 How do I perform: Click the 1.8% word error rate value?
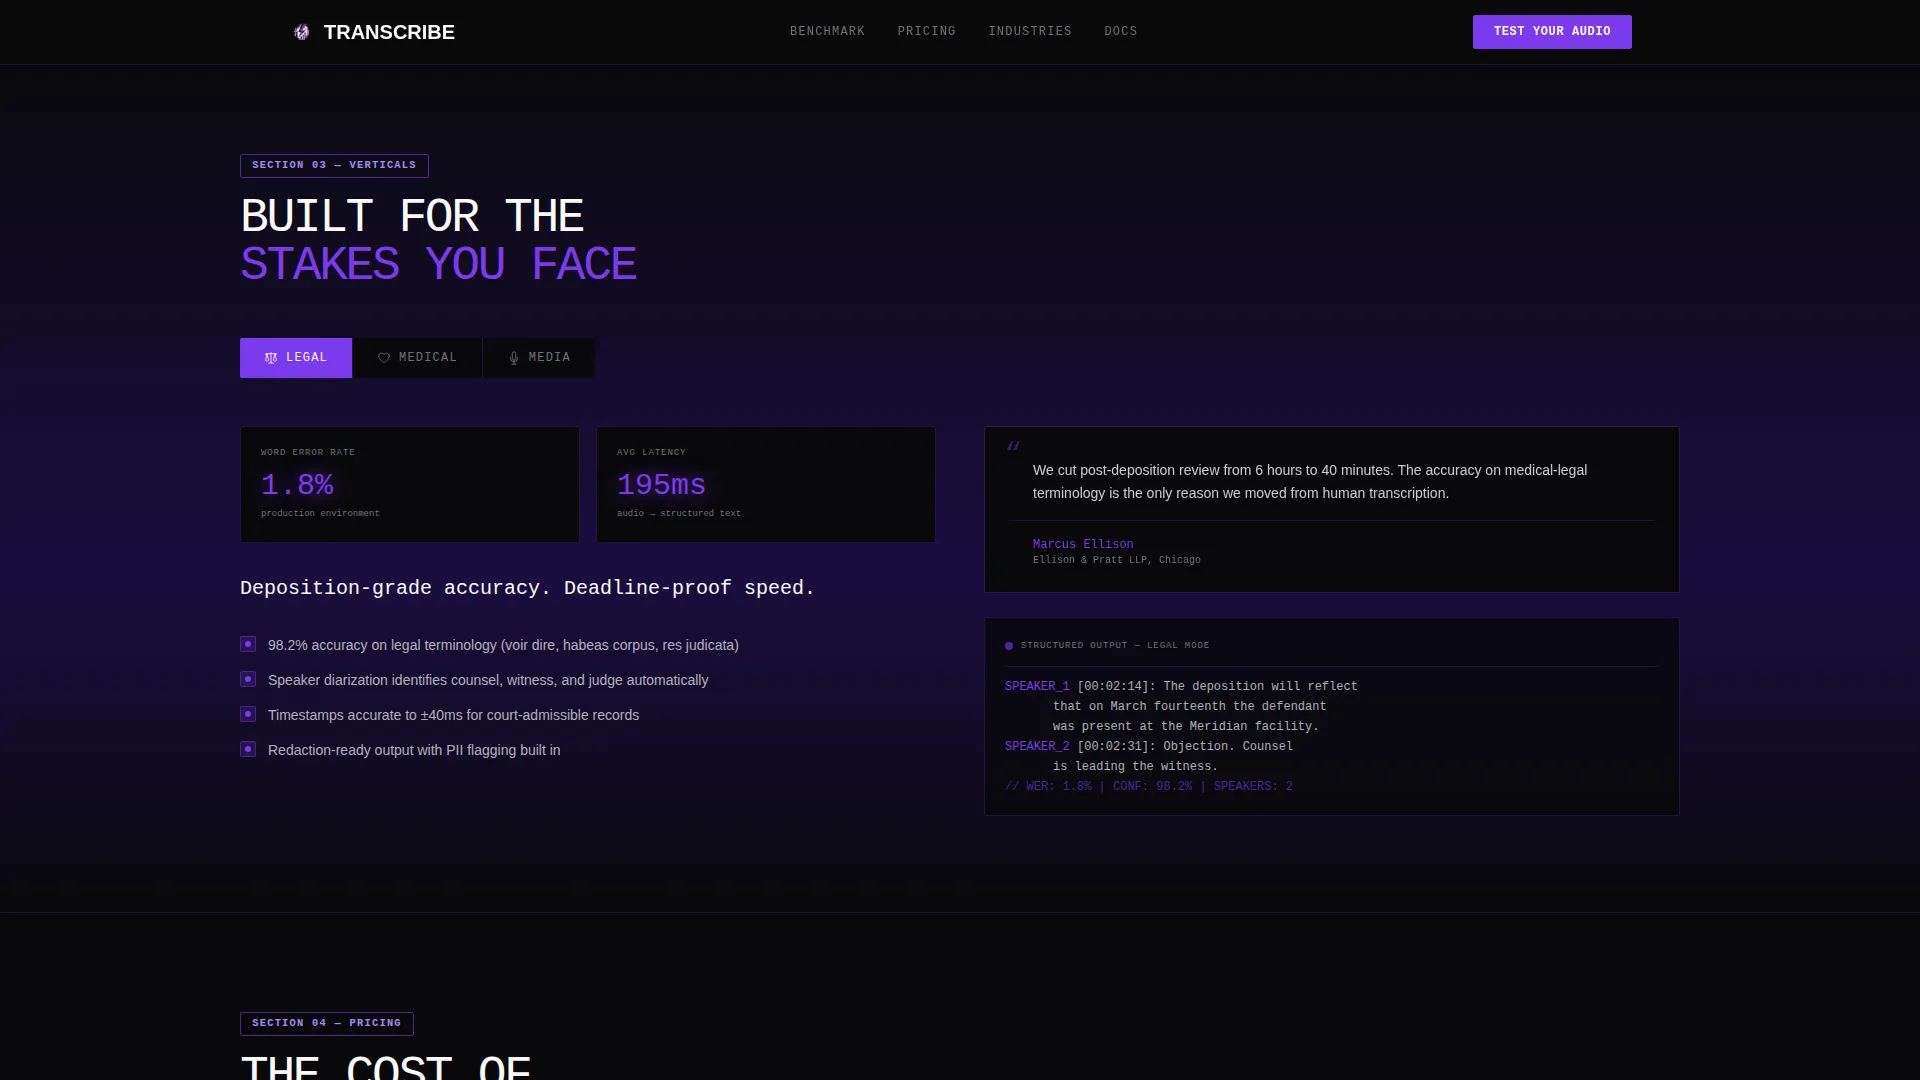click(297, 485)
